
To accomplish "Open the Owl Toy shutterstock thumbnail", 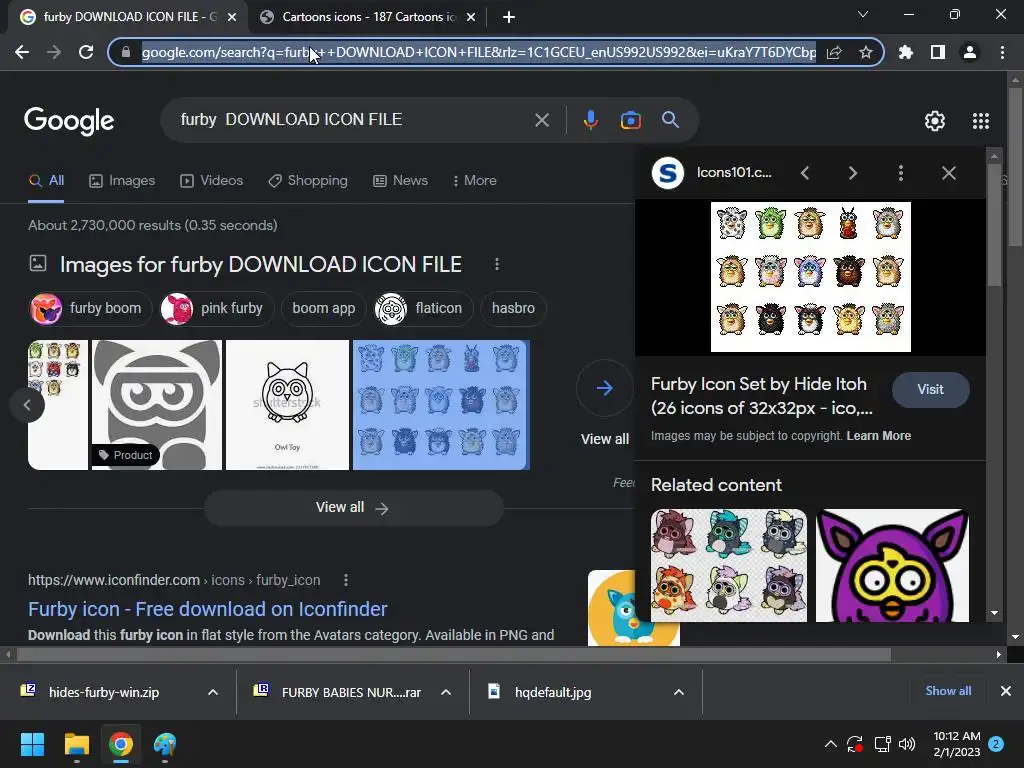I will pos(287,405).
